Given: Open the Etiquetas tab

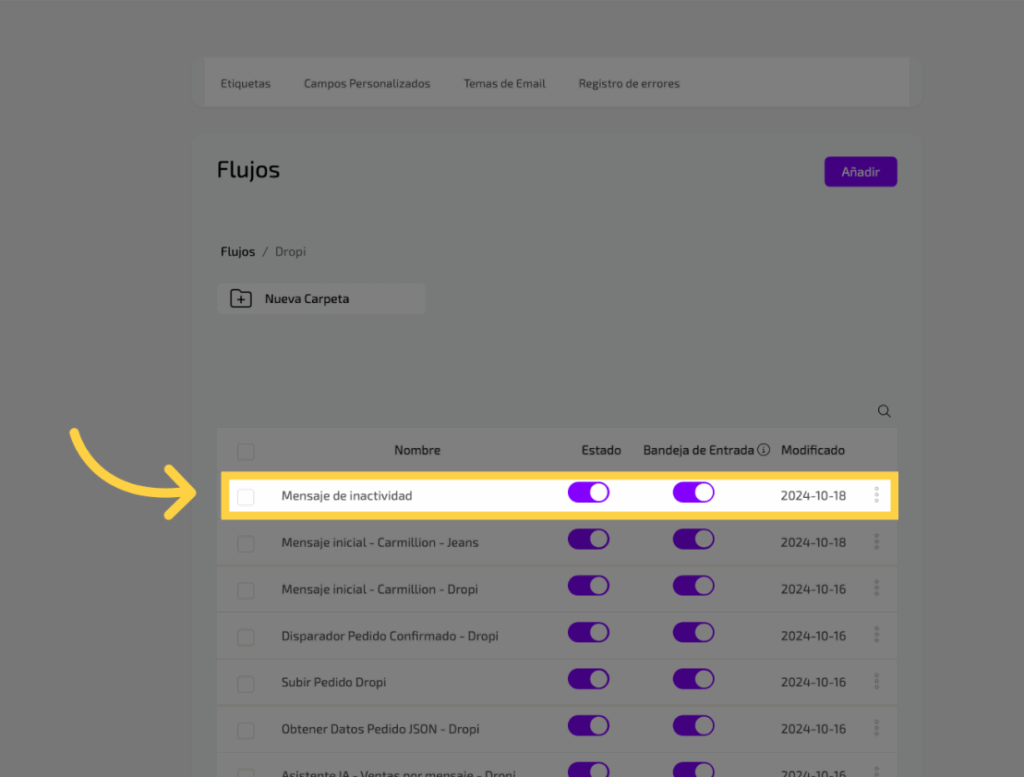Looking at the screenshot, I should 245,84.
